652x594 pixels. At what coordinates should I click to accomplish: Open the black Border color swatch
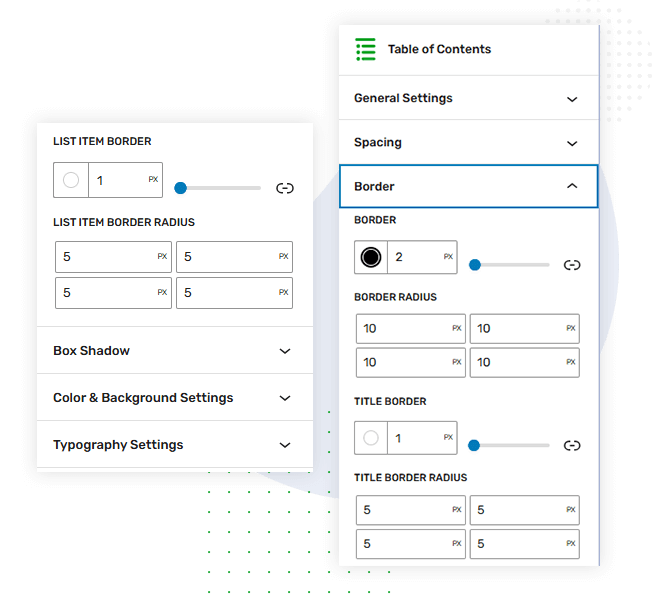pos(371,258)
